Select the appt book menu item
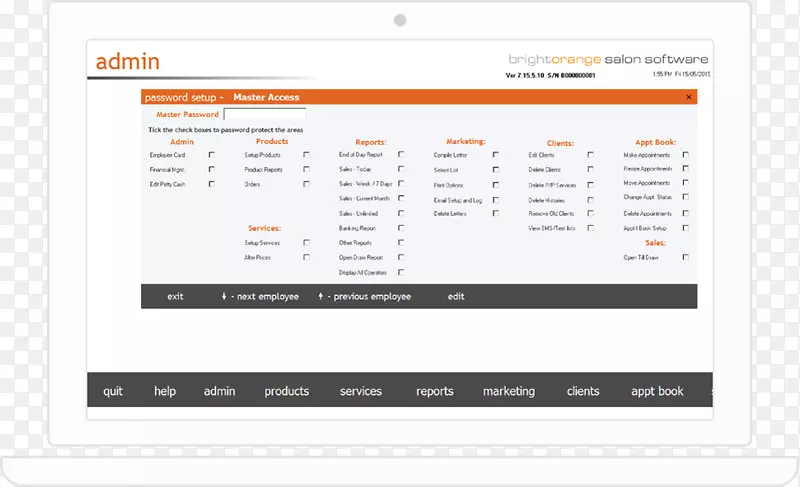 [x=657, y=391]
